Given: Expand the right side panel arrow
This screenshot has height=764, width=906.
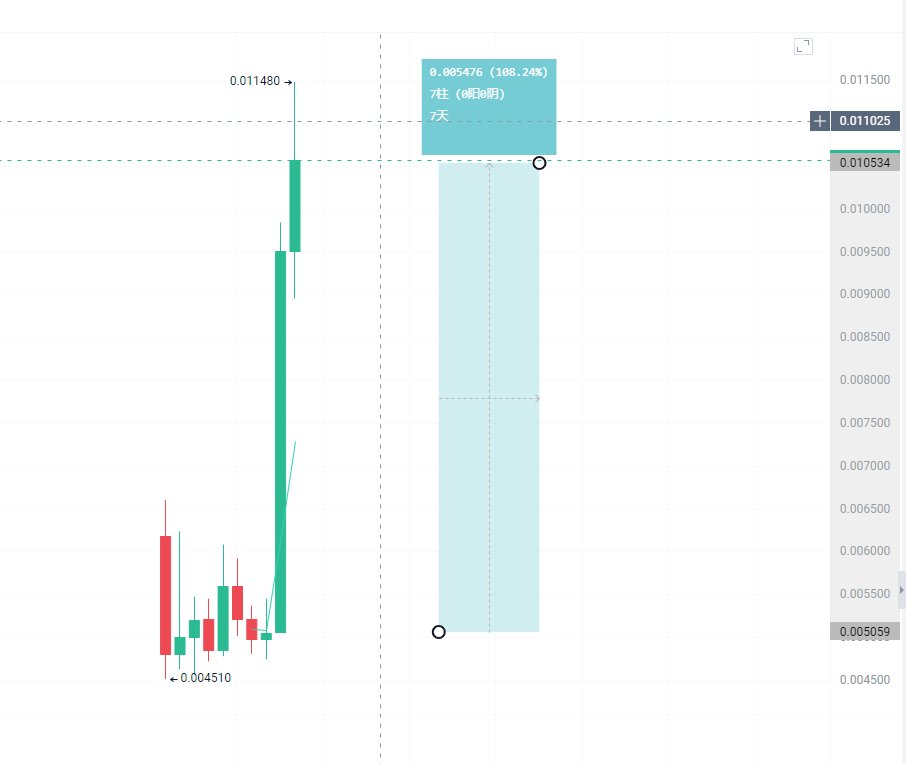Looking at the screenshot, I should pos(902,591).
